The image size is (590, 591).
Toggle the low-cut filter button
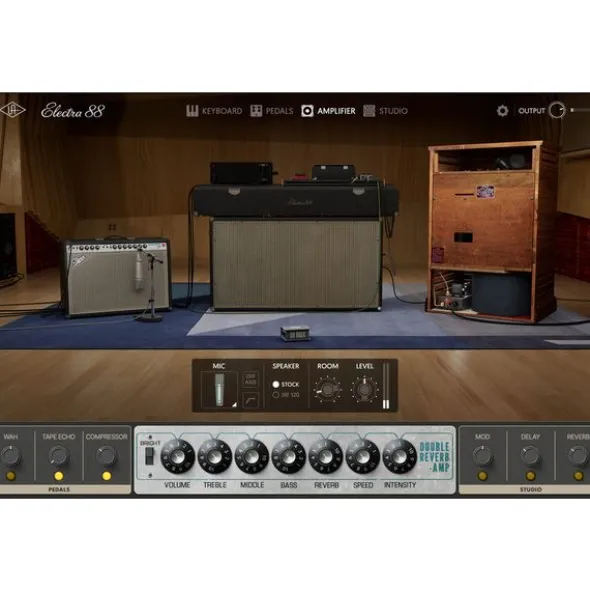click(x=251, y=400)
